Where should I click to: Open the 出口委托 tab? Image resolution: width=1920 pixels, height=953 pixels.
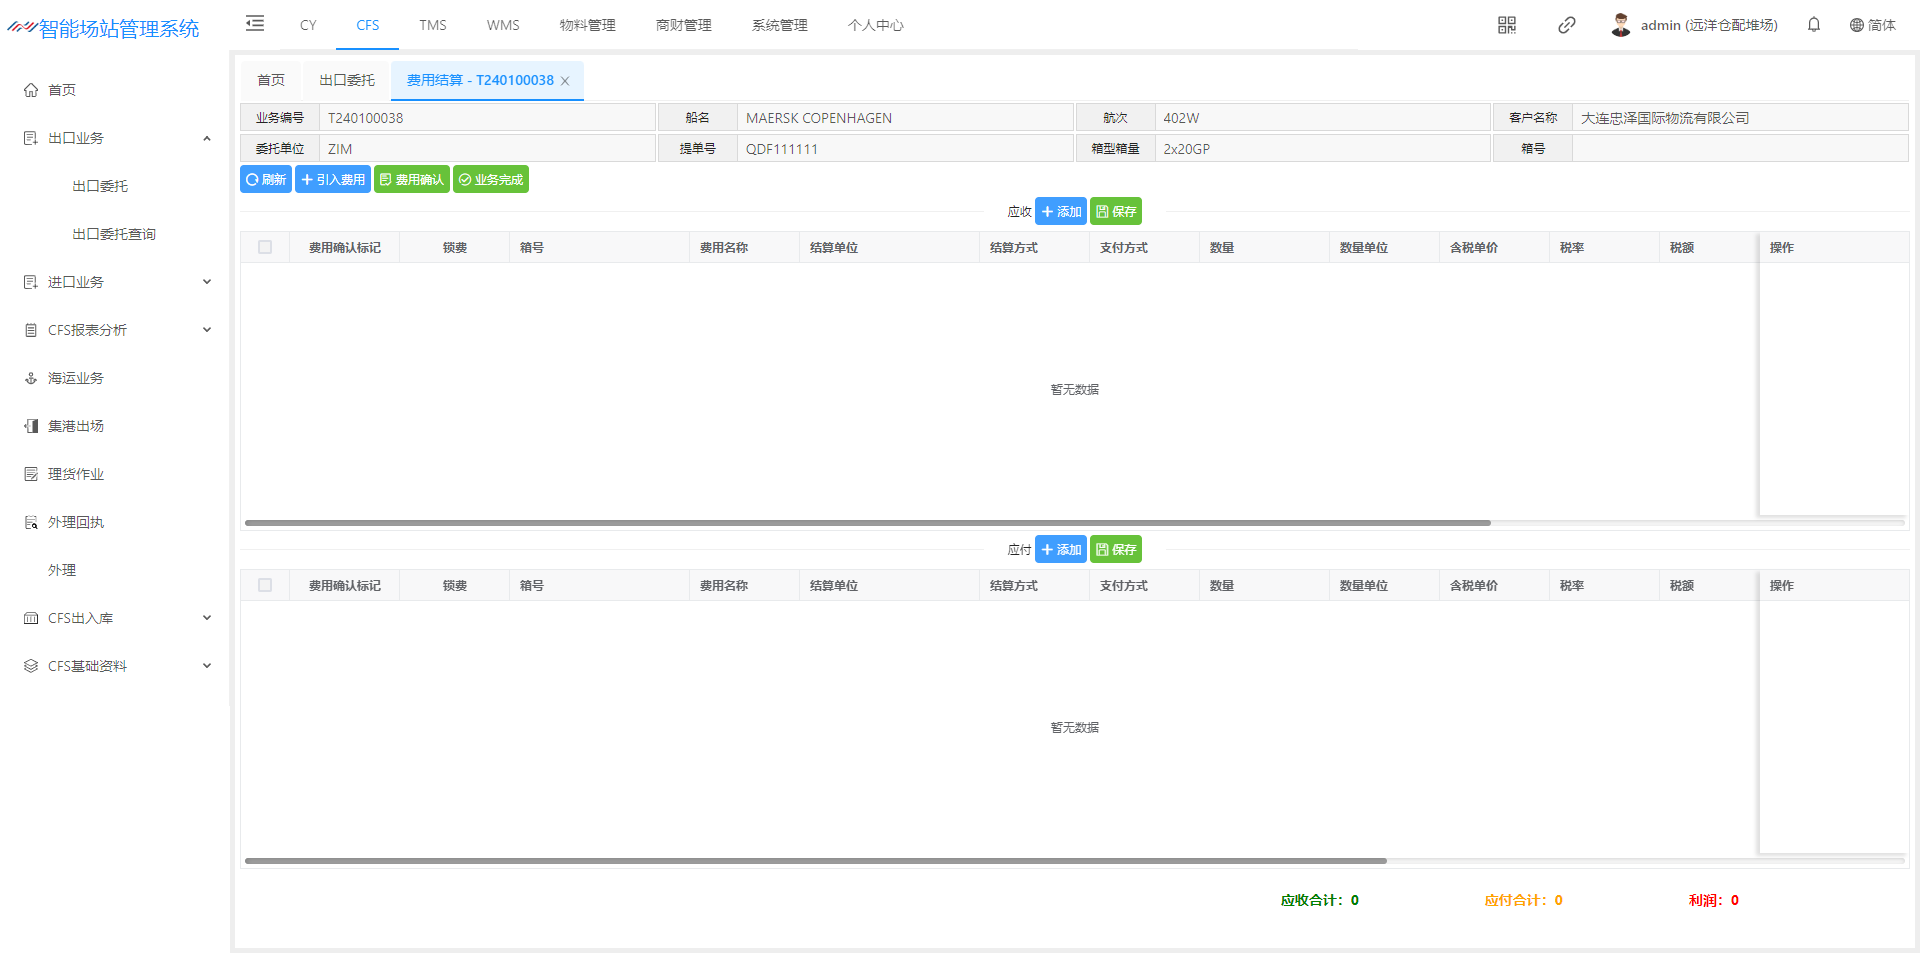[346, 80]
